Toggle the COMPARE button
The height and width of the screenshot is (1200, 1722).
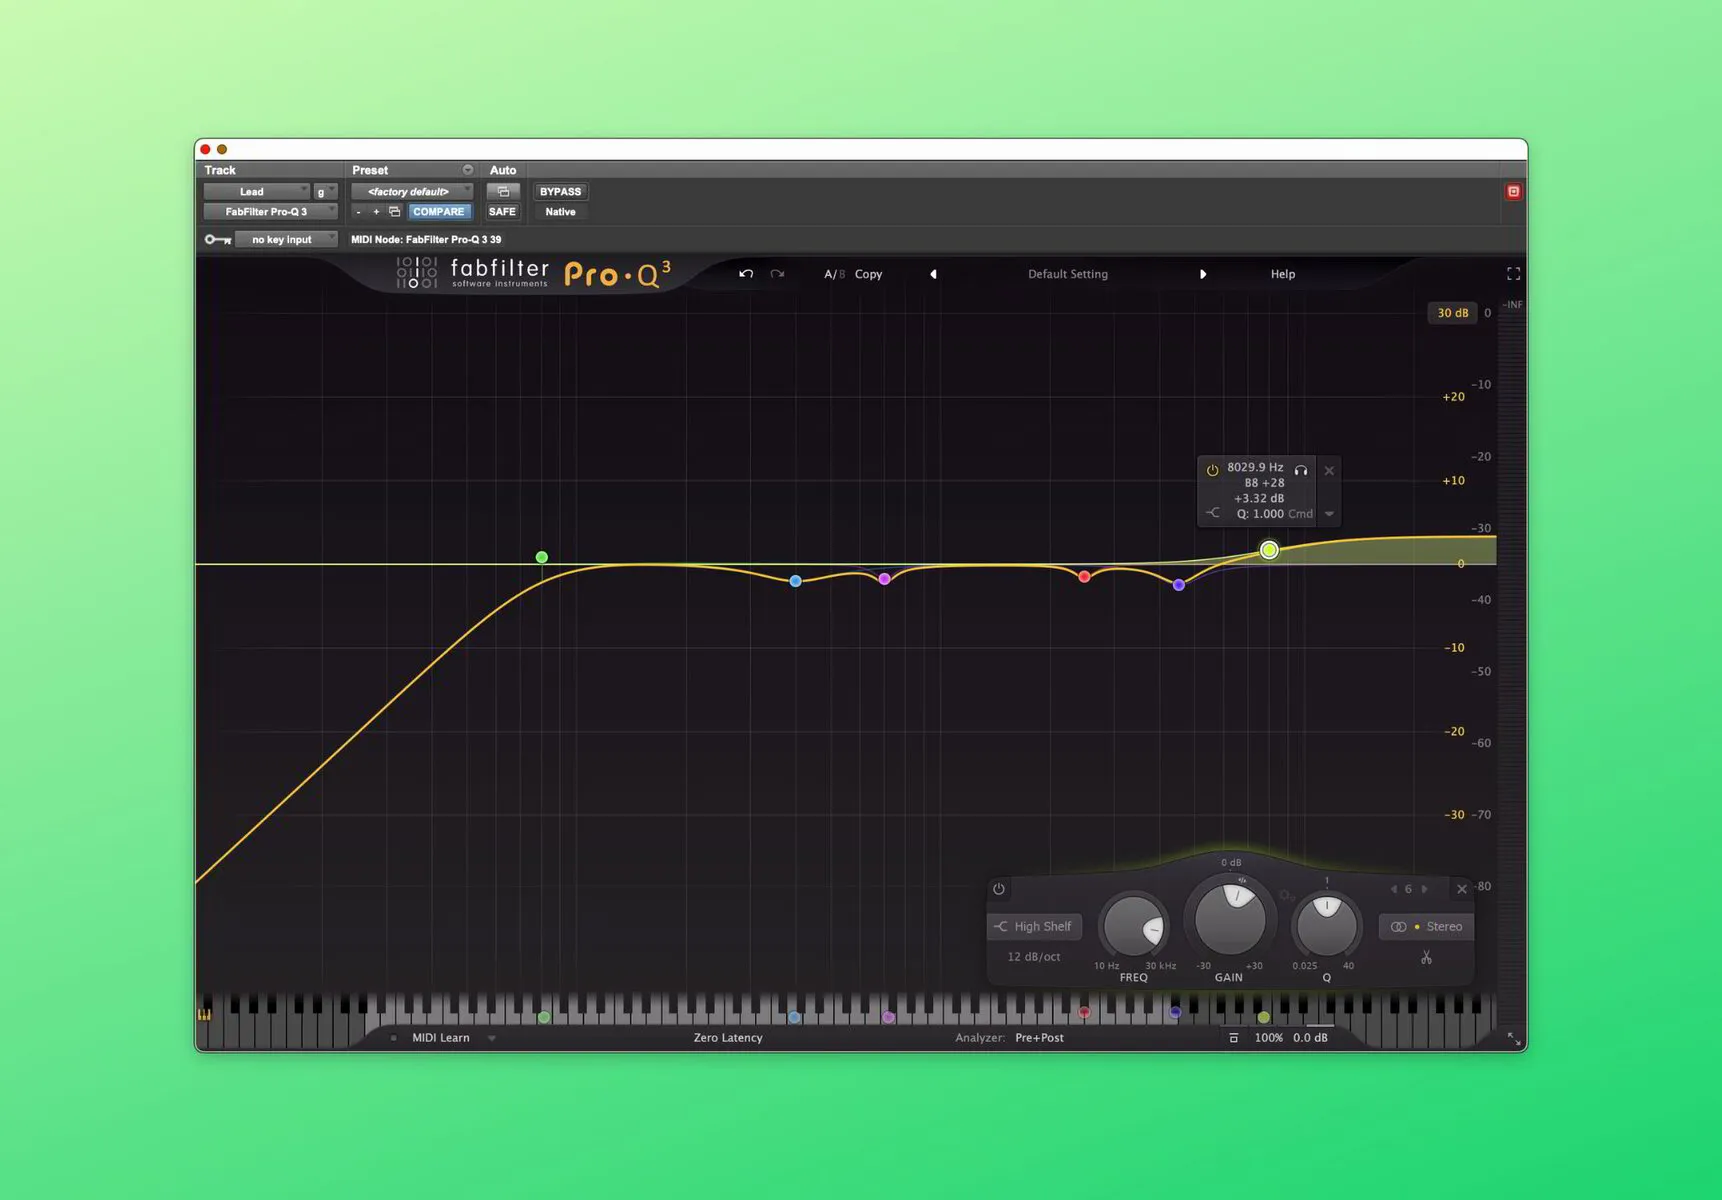pyautogui.click(x=438, y=212)
